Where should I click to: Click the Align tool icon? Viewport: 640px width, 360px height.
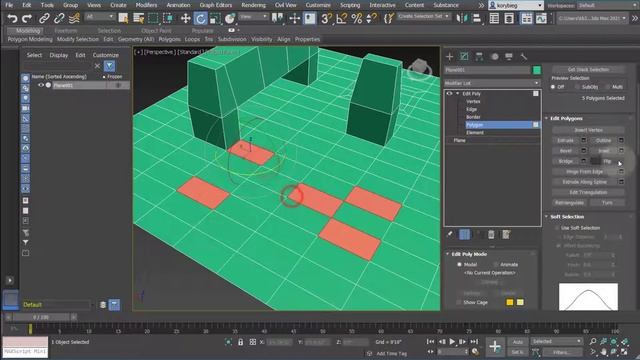(476, 18)
